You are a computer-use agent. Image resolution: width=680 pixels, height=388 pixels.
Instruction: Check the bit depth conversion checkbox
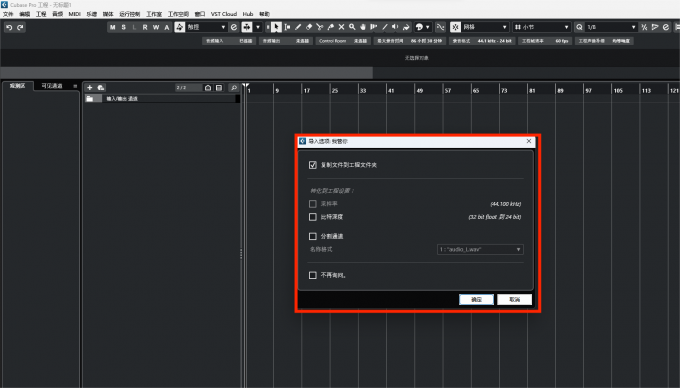pos(313,217)
